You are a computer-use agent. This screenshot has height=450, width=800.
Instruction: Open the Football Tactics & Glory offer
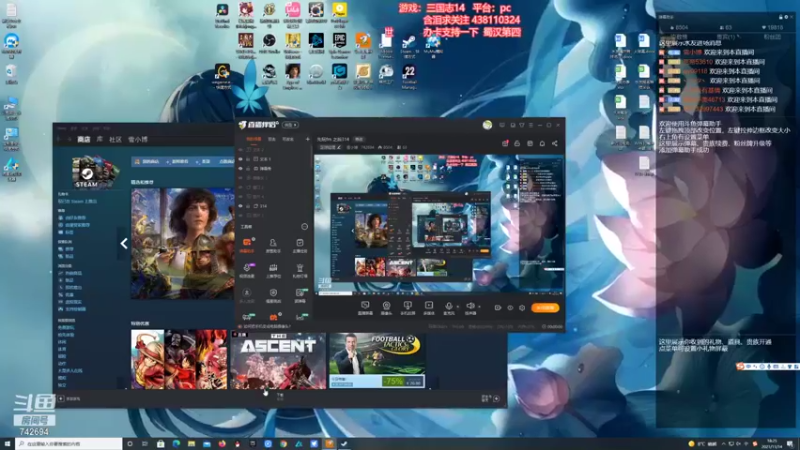tap(377, 360)
